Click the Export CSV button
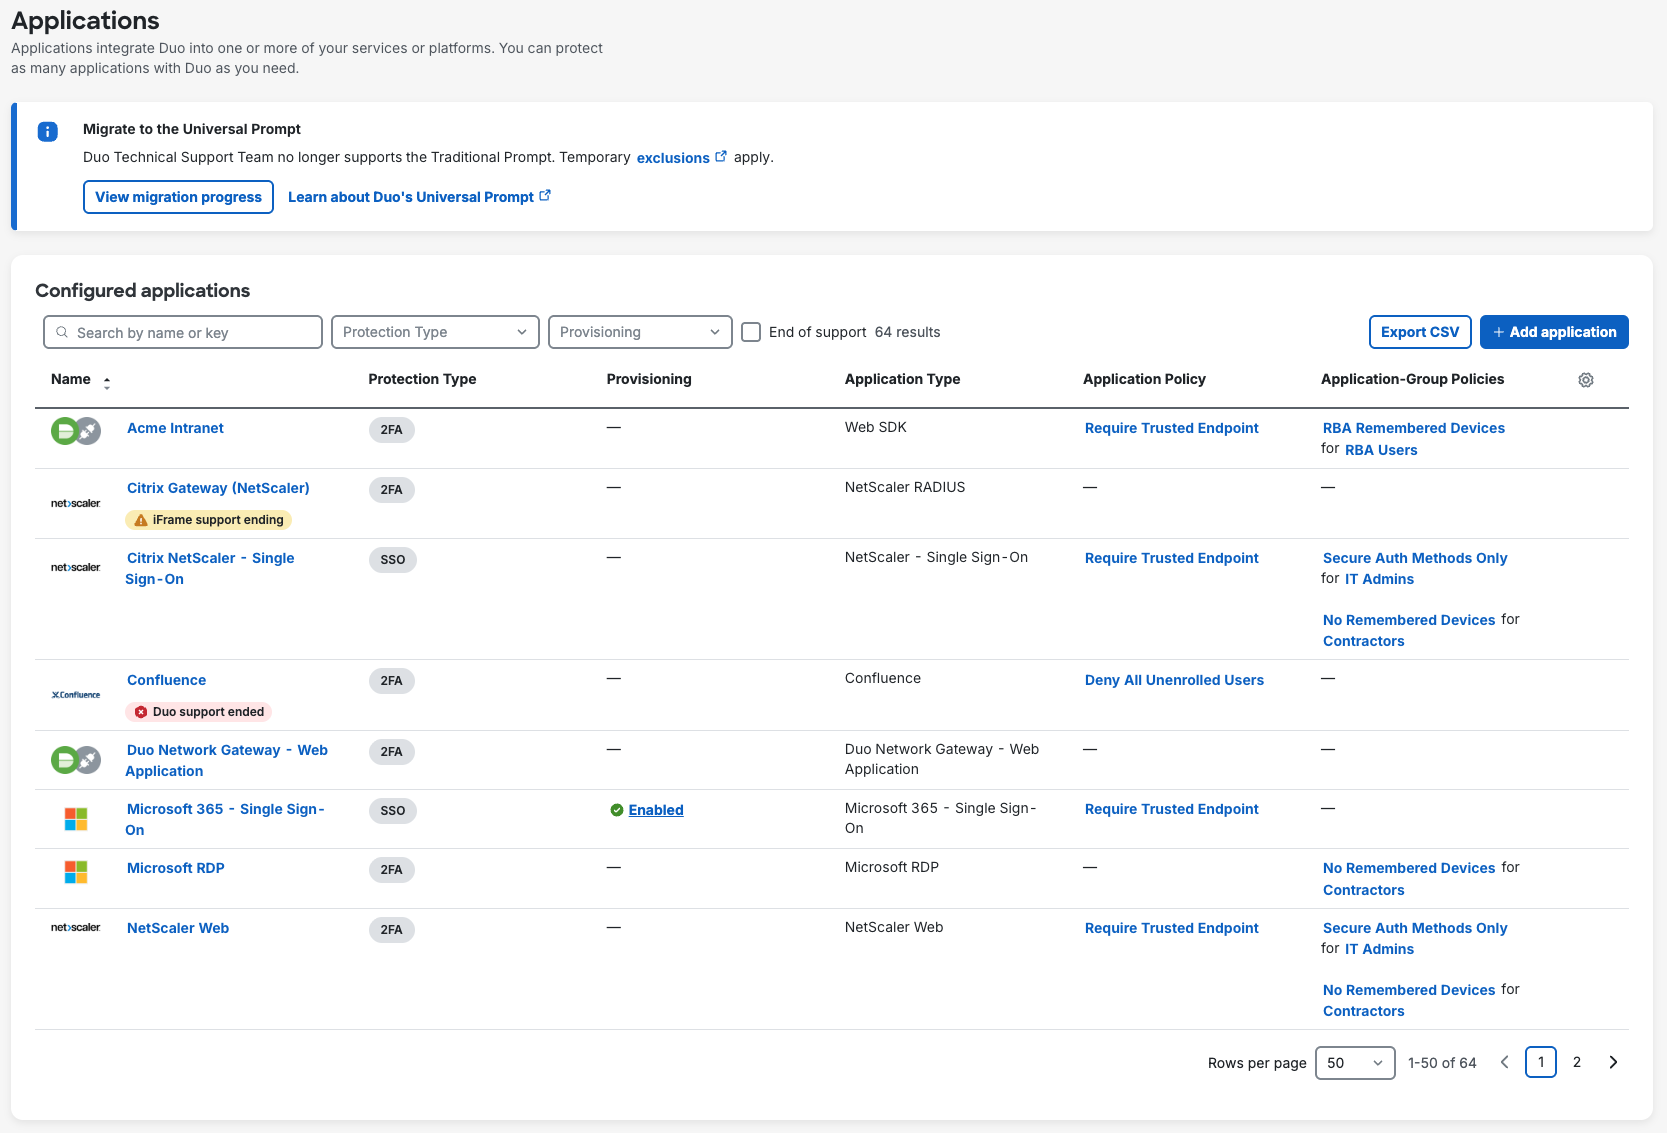The image size is (1667, 1133). (1419, 332)
